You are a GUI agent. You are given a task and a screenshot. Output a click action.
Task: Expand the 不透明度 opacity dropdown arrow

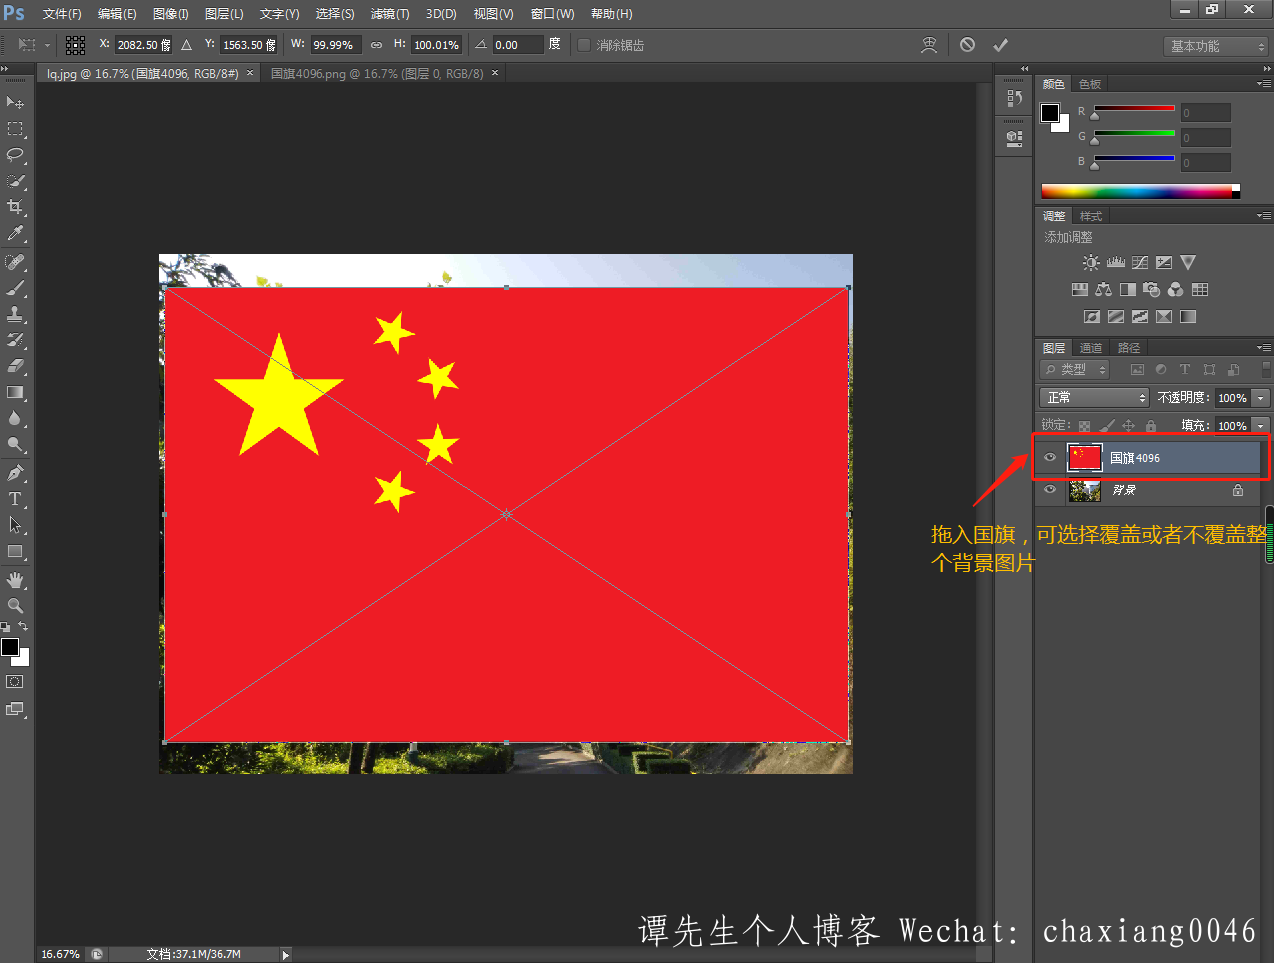click(1260, 398)
